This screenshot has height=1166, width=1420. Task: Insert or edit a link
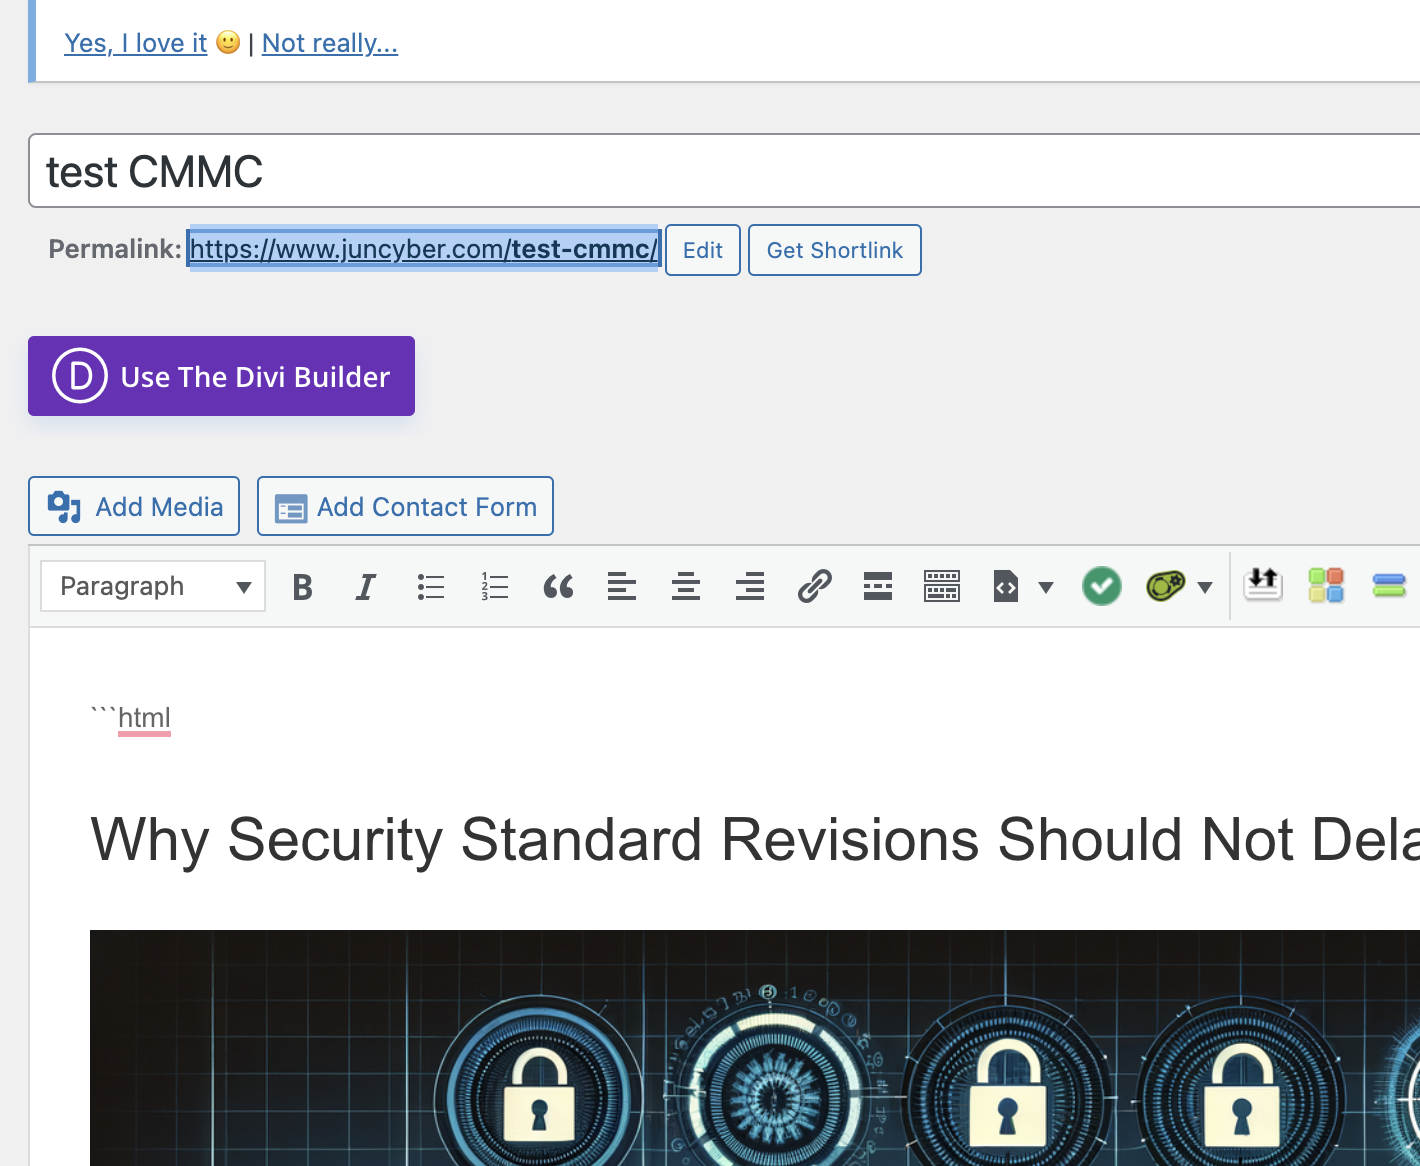[814, 587]
